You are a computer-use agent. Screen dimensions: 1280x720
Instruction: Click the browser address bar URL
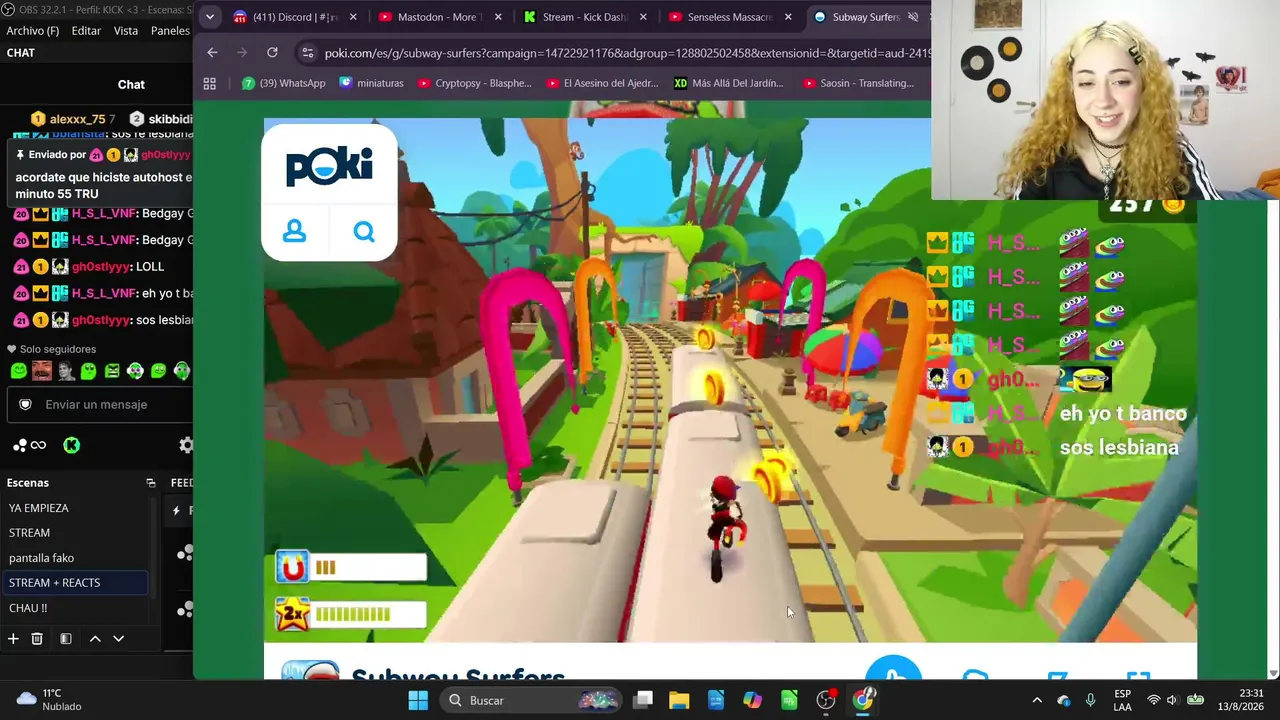click(628, 53)
